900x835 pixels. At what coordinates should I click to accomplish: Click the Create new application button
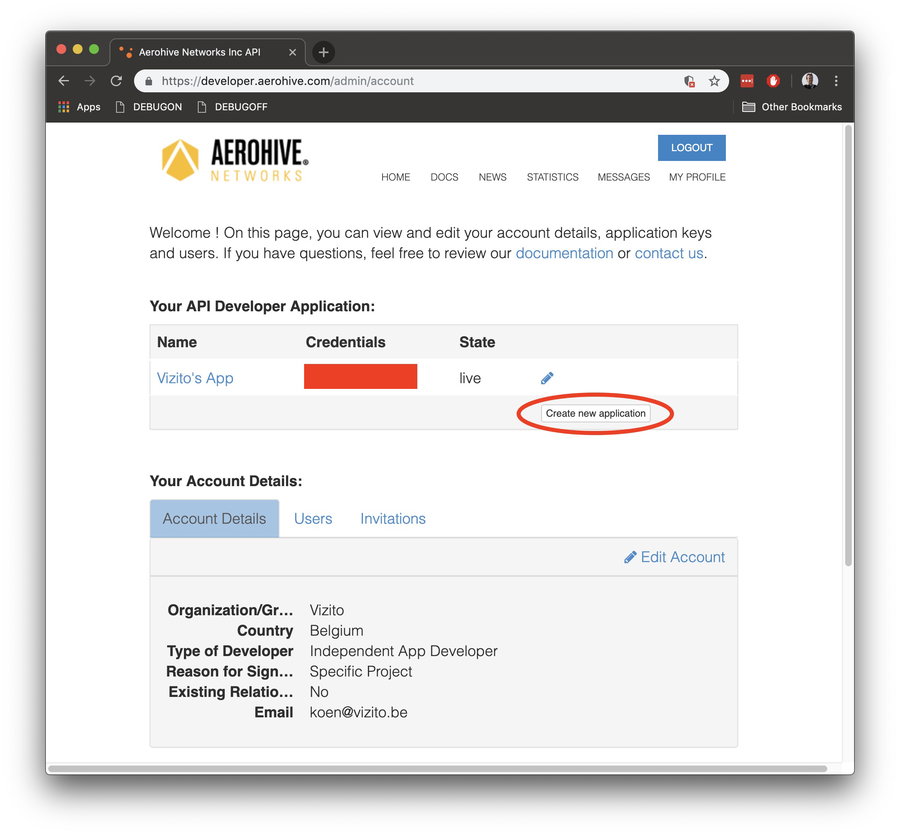click(x=595, y=413)
